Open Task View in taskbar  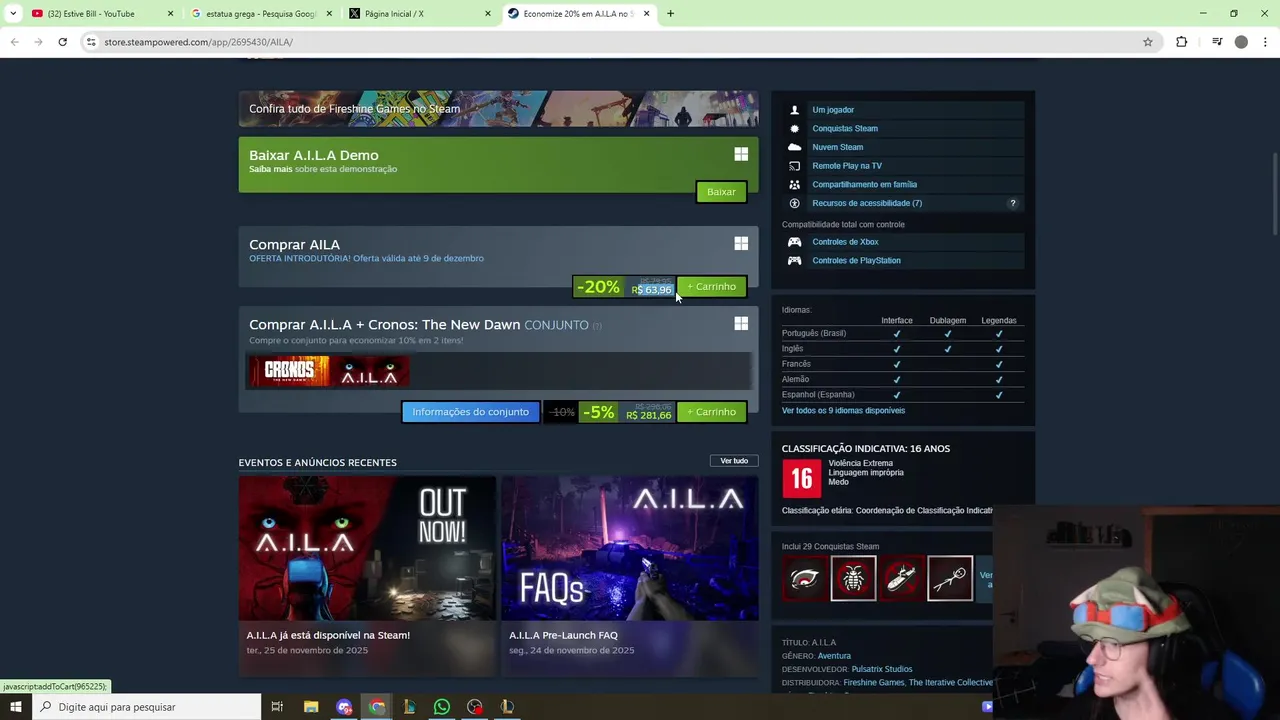click(x=277, y=707)
